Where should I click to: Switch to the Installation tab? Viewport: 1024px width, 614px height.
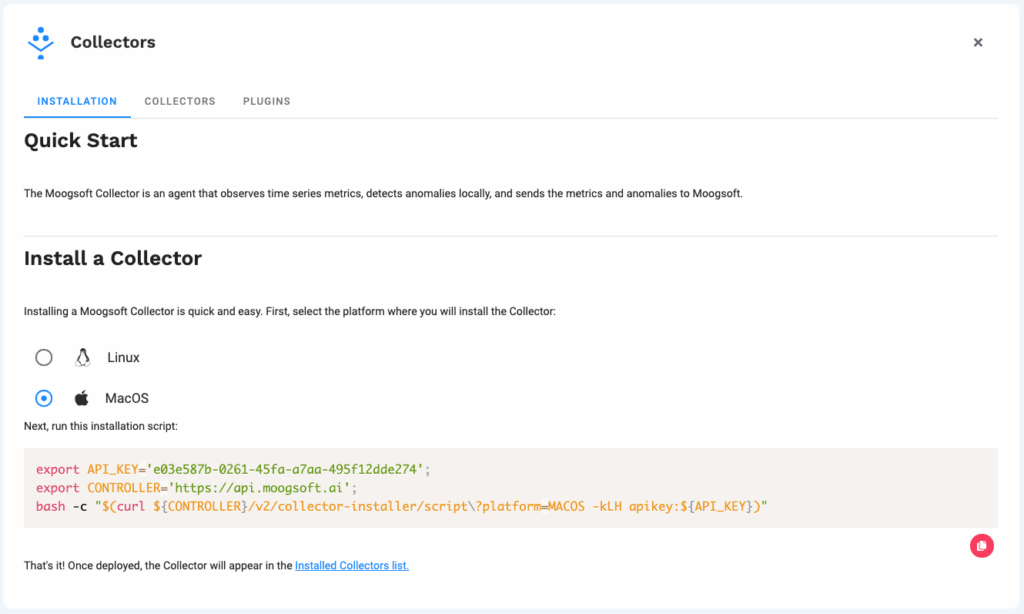click(77, 101)
